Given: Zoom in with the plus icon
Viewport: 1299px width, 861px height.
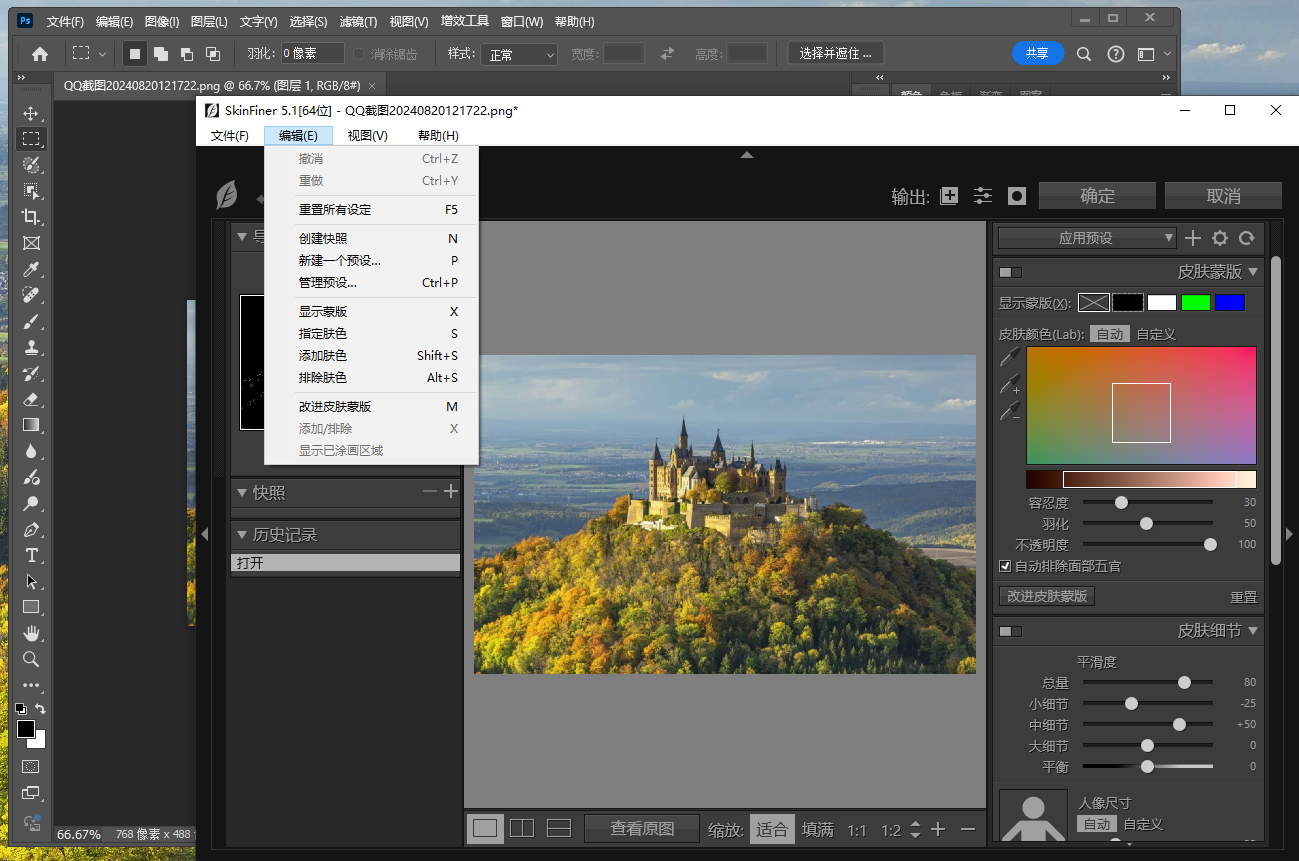Looking at the screenshot, I should pyautogui.click(x=938, y=829).
